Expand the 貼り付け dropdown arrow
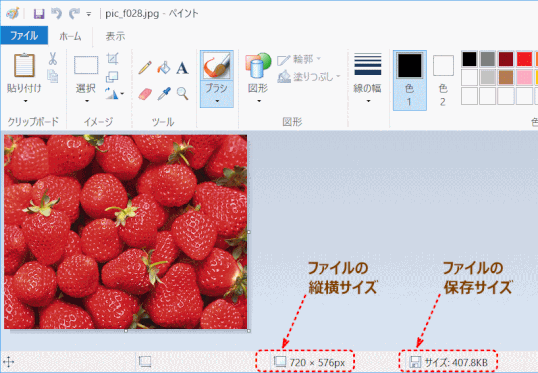The image size is (538, 373). [25, 101]
